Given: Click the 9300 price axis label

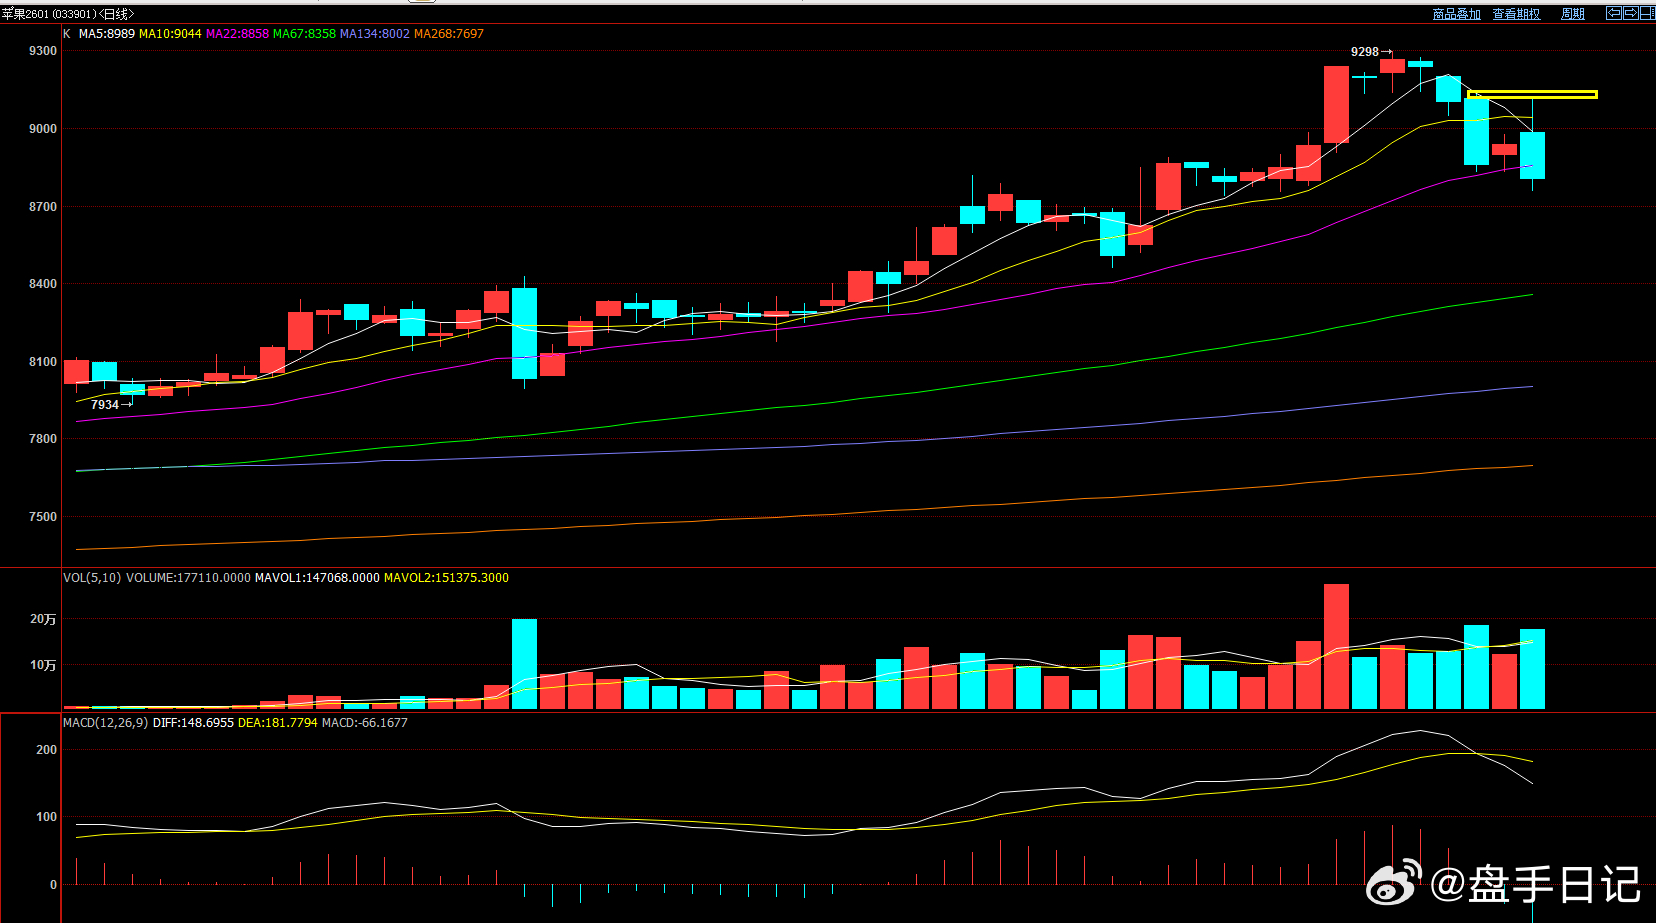Looking at the screenshot, I should [43, 51].
